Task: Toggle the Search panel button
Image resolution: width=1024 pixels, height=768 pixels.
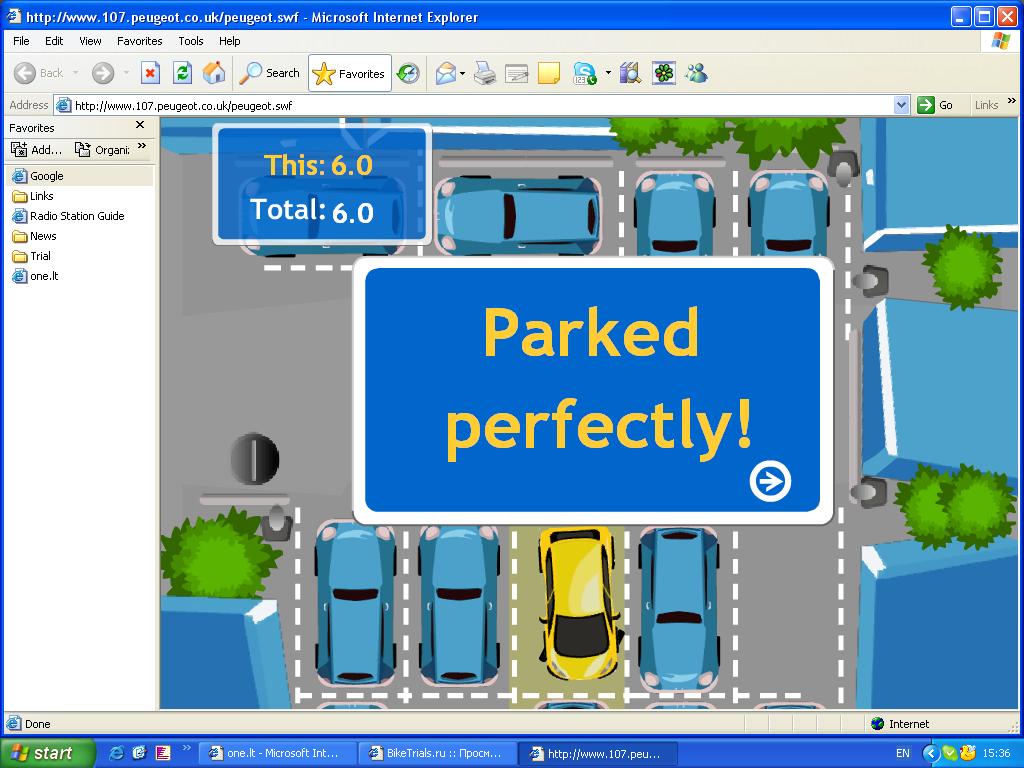Action: 269,73
